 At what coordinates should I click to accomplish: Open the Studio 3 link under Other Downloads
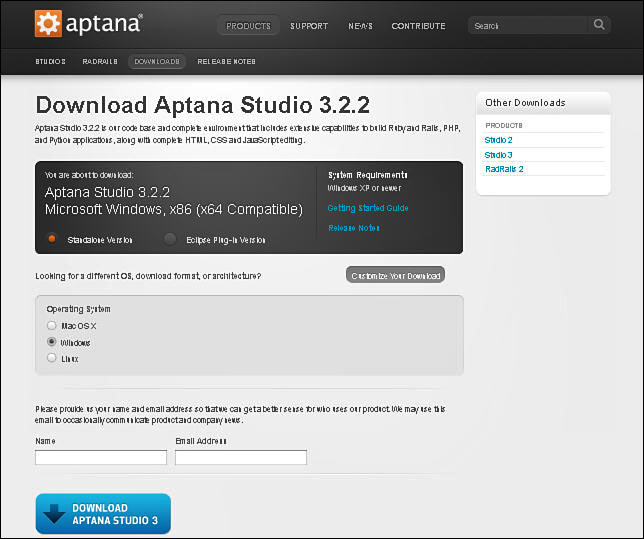[498, 155]
